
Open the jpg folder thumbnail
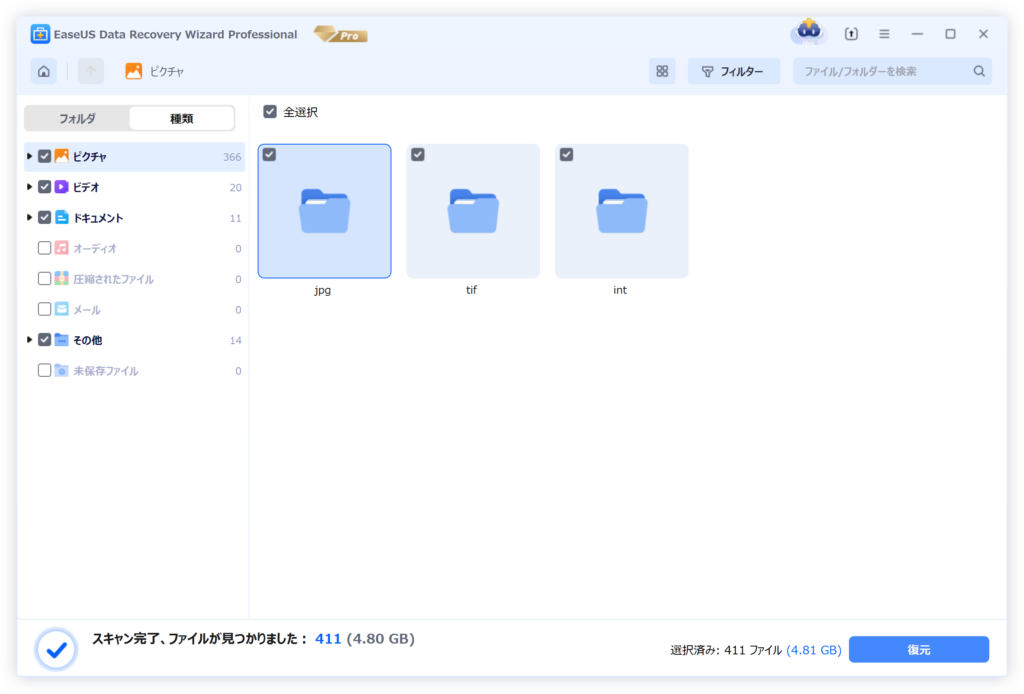point(324,211)
